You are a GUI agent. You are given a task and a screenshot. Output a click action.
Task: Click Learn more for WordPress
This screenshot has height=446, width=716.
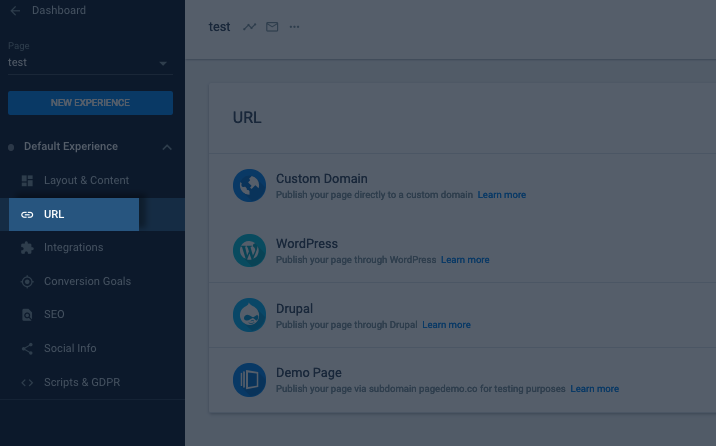[x=465, y=260]
